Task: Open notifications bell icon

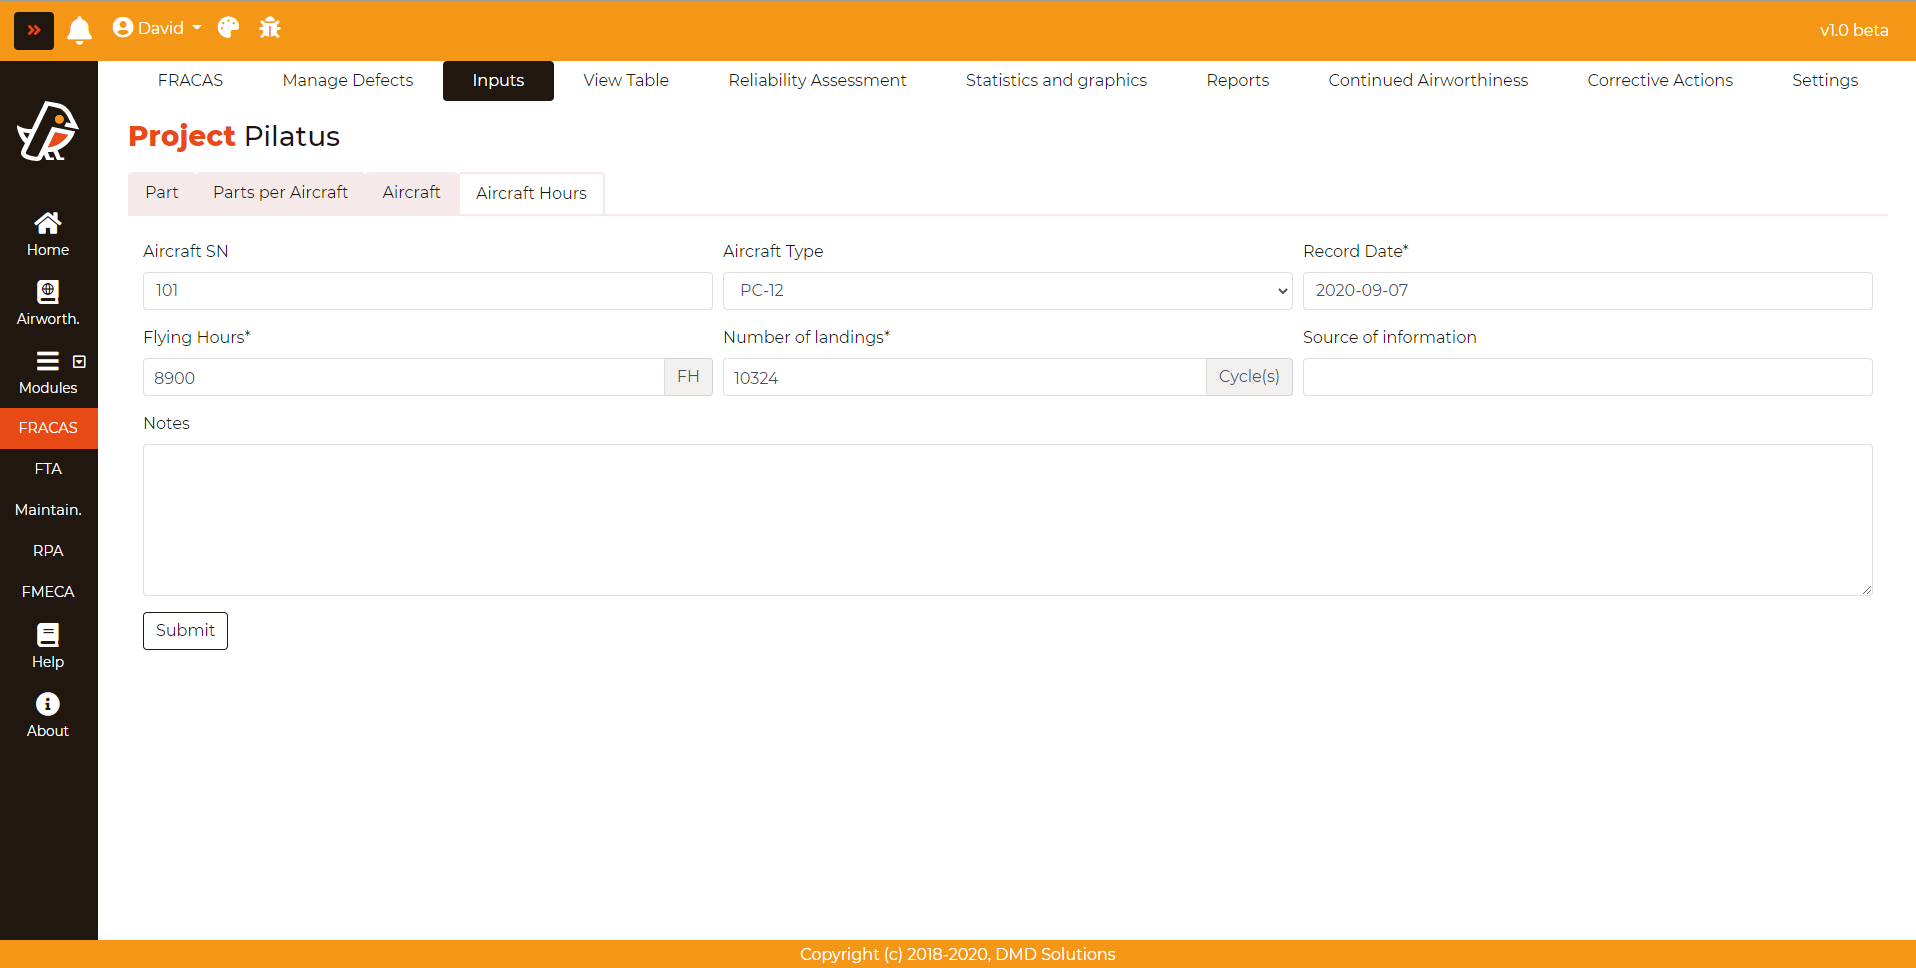Action: 79,30
